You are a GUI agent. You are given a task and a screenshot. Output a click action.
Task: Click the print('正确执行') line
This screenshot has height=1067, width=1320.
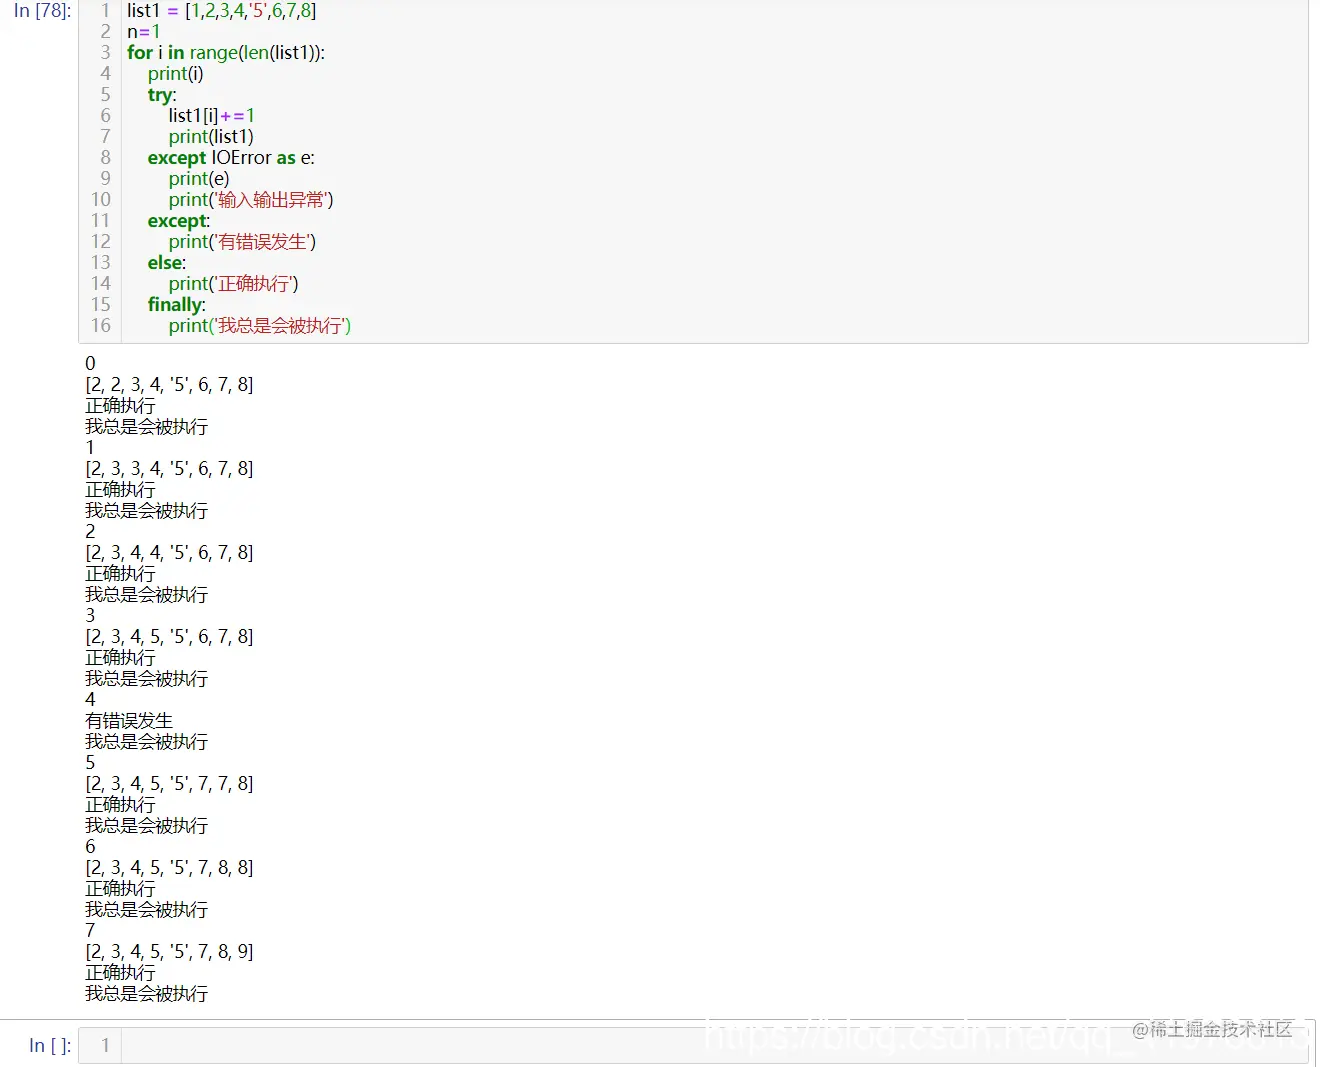[x=234, y=284]
